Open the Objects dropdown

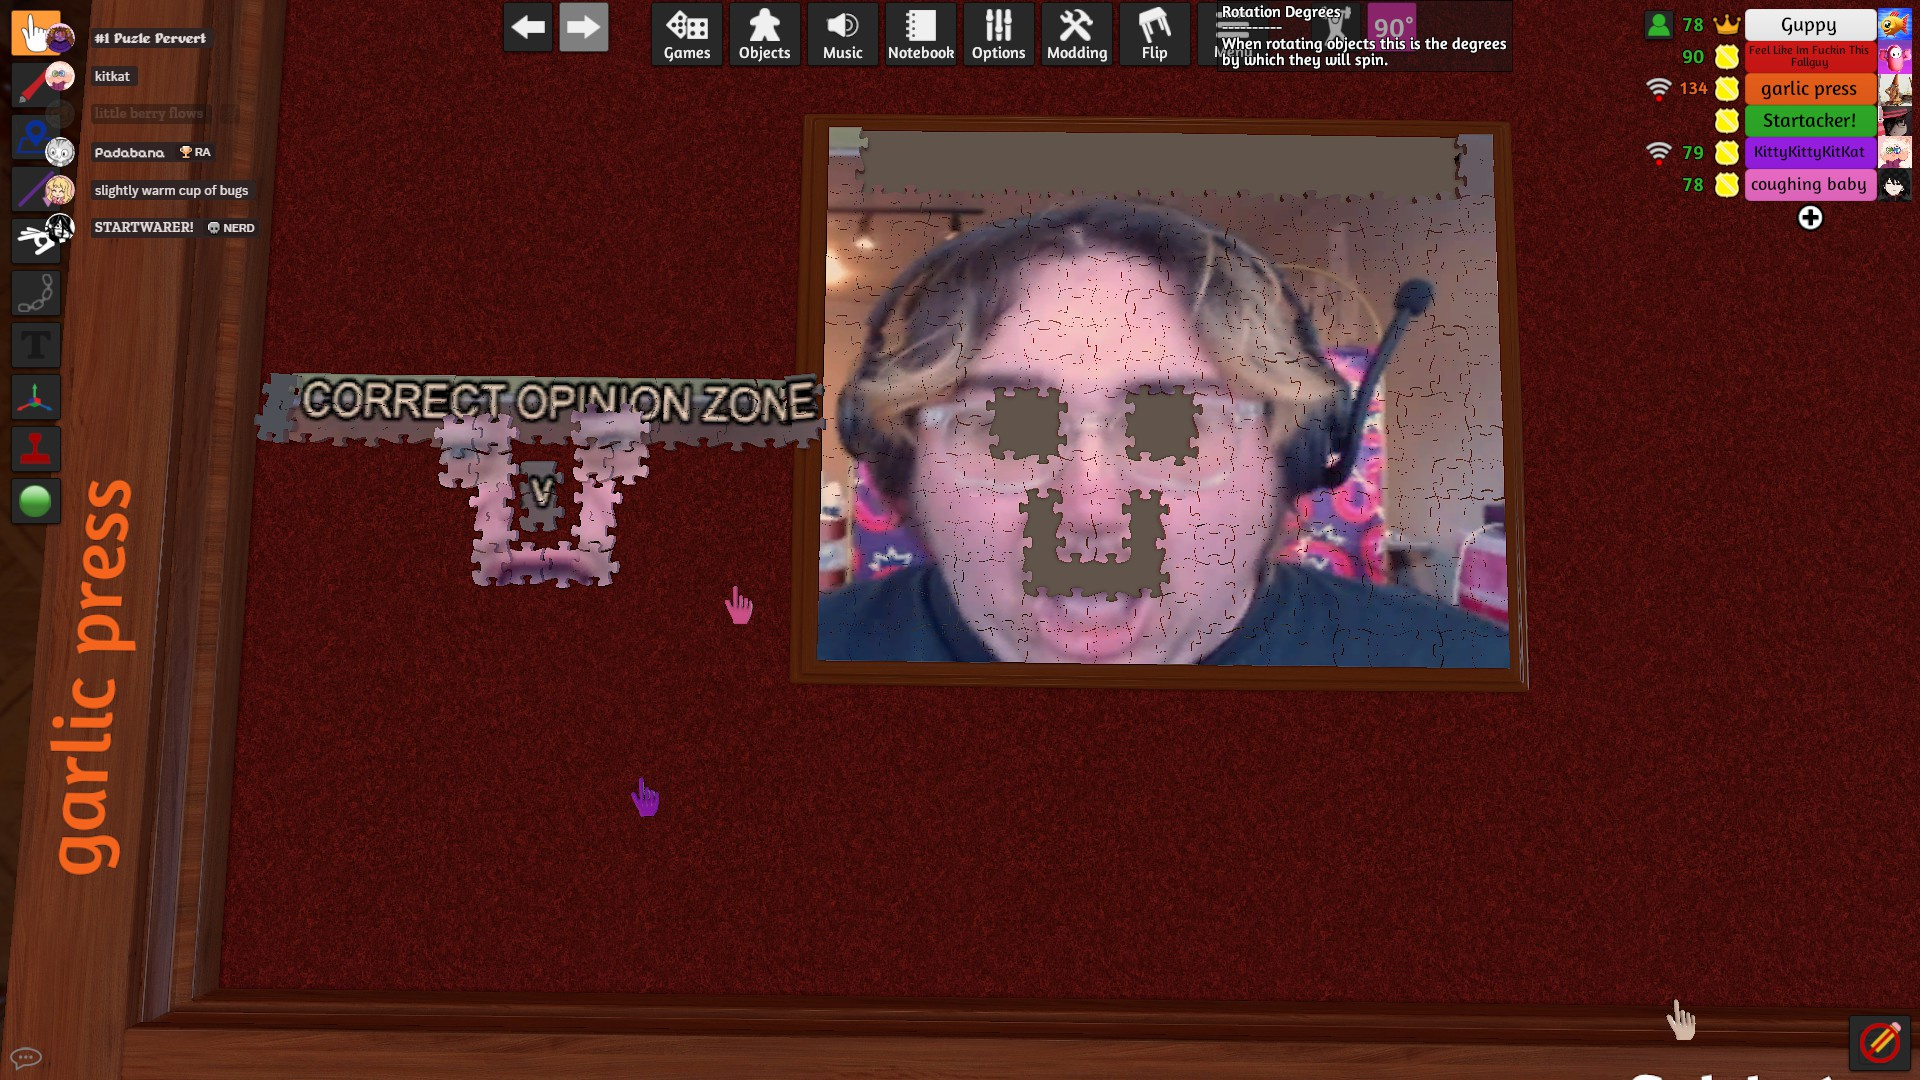pos(765,35)
